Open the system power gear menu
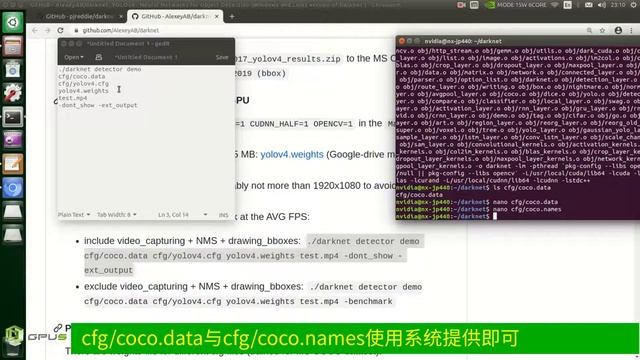 tap(634, 5)
